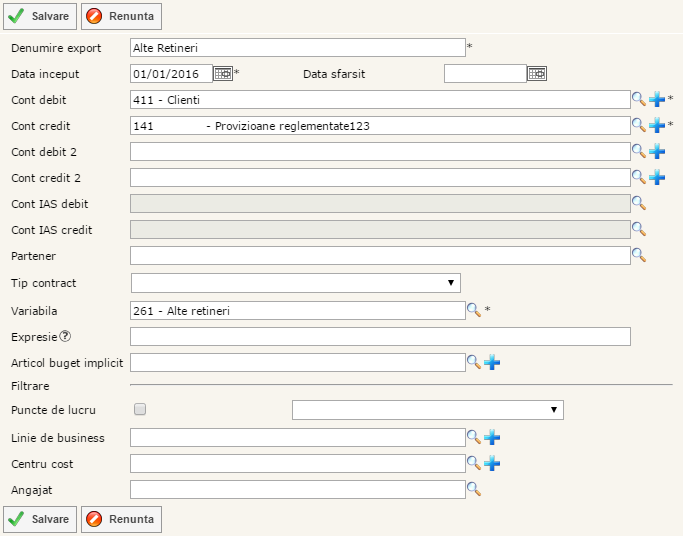The image size is (683, 536).
Task: Click plus icon beside Cont credit 2
Action: 657,177
